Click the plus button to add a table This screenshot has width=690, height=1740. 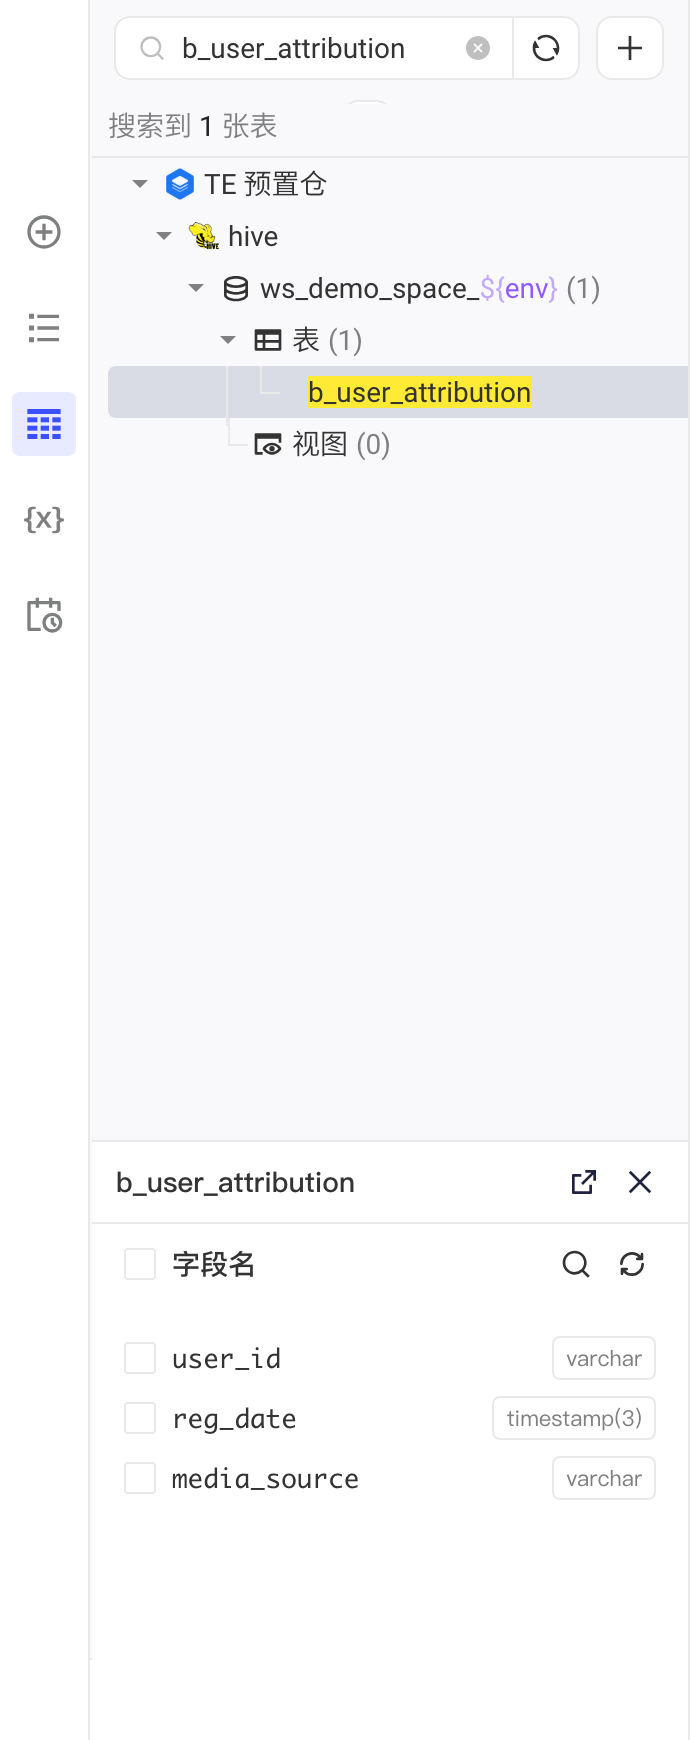(630, 48)
